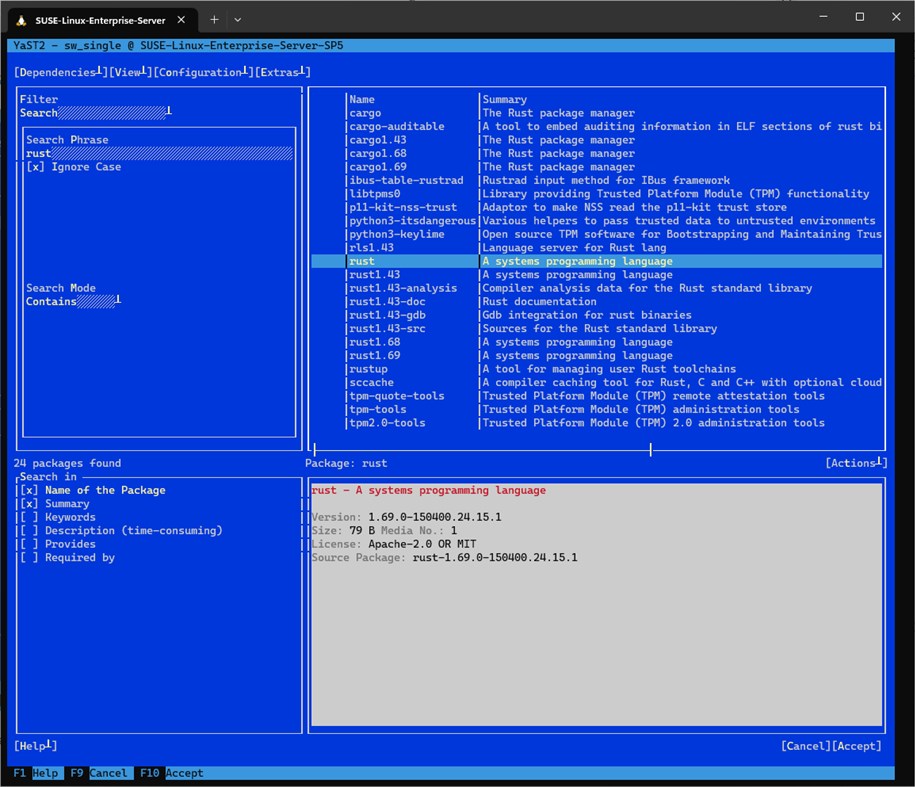Viewport: 915px width, 787px height.
Task: Open the Search Mode Contains dropdown
Action: (72, 301)
